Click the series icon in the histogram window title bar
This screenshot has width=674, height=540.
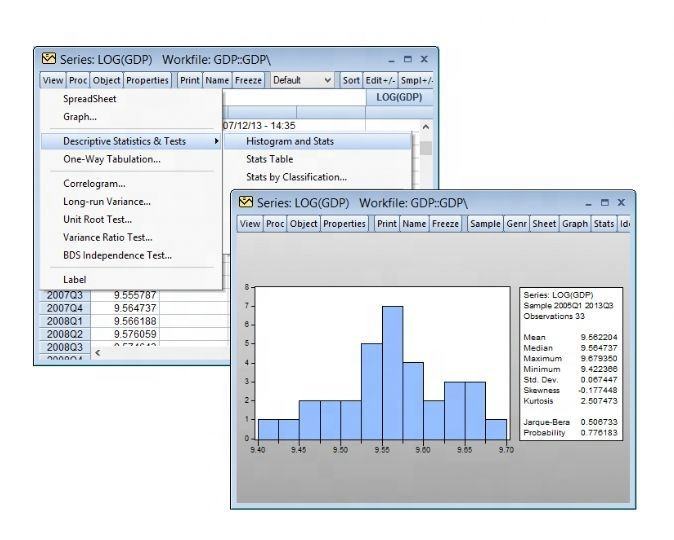pos(245,203)
